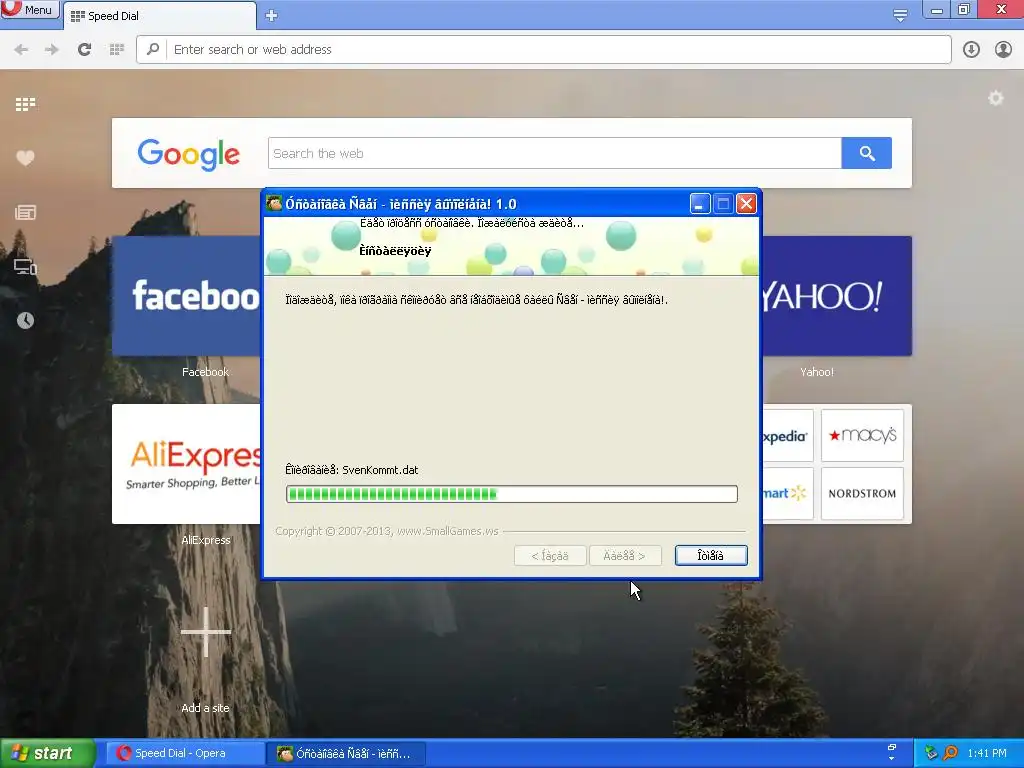Click the disabled Next button in installer

pos(625,556)
